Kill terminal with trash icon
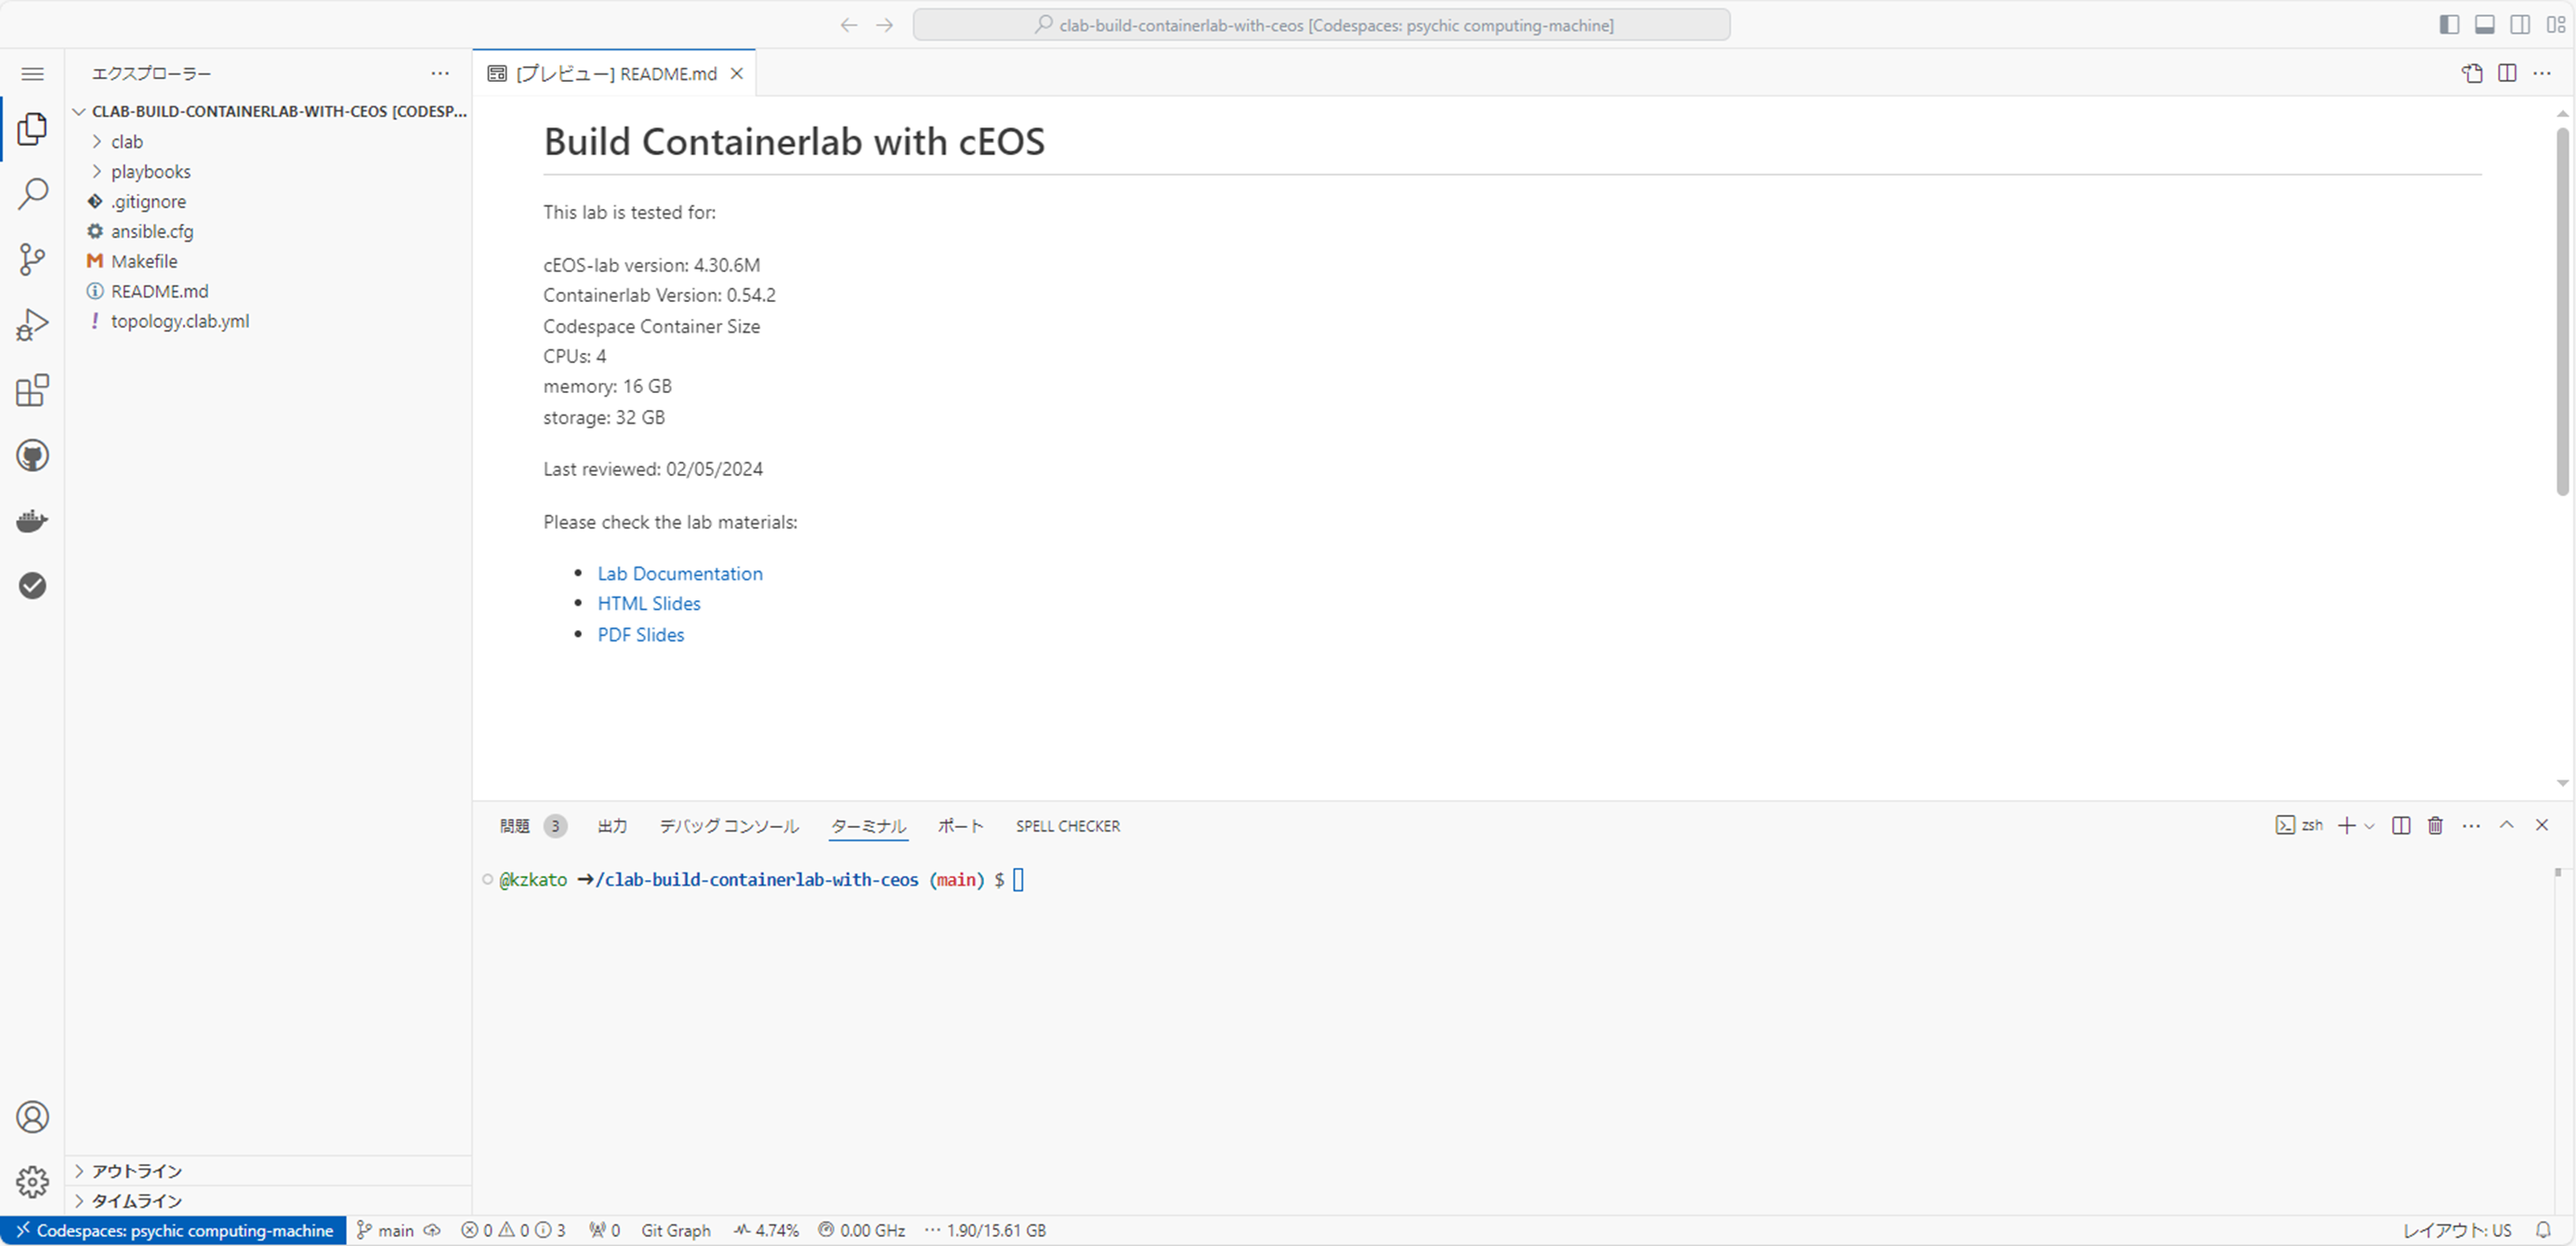 click(2435, 825)
